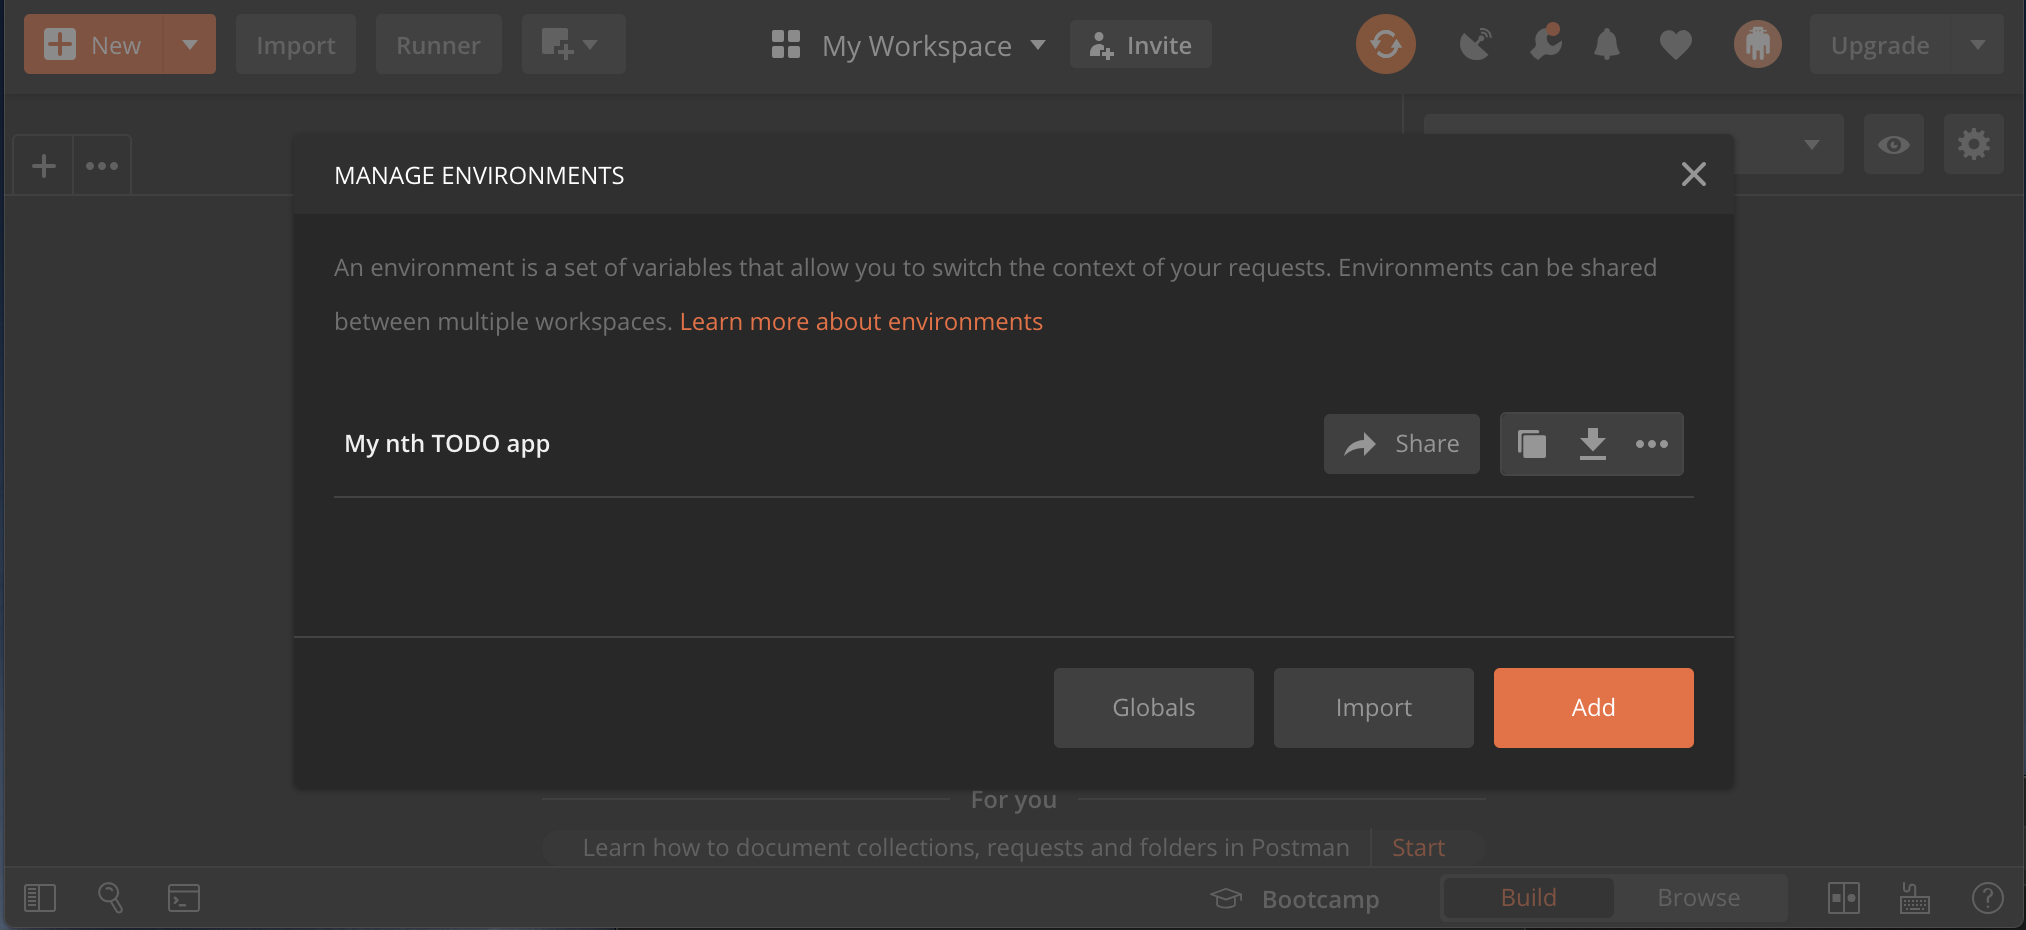Open the My nth TODO app environment
Viewport: 2026px width, 930px height.
click(447, 444)
